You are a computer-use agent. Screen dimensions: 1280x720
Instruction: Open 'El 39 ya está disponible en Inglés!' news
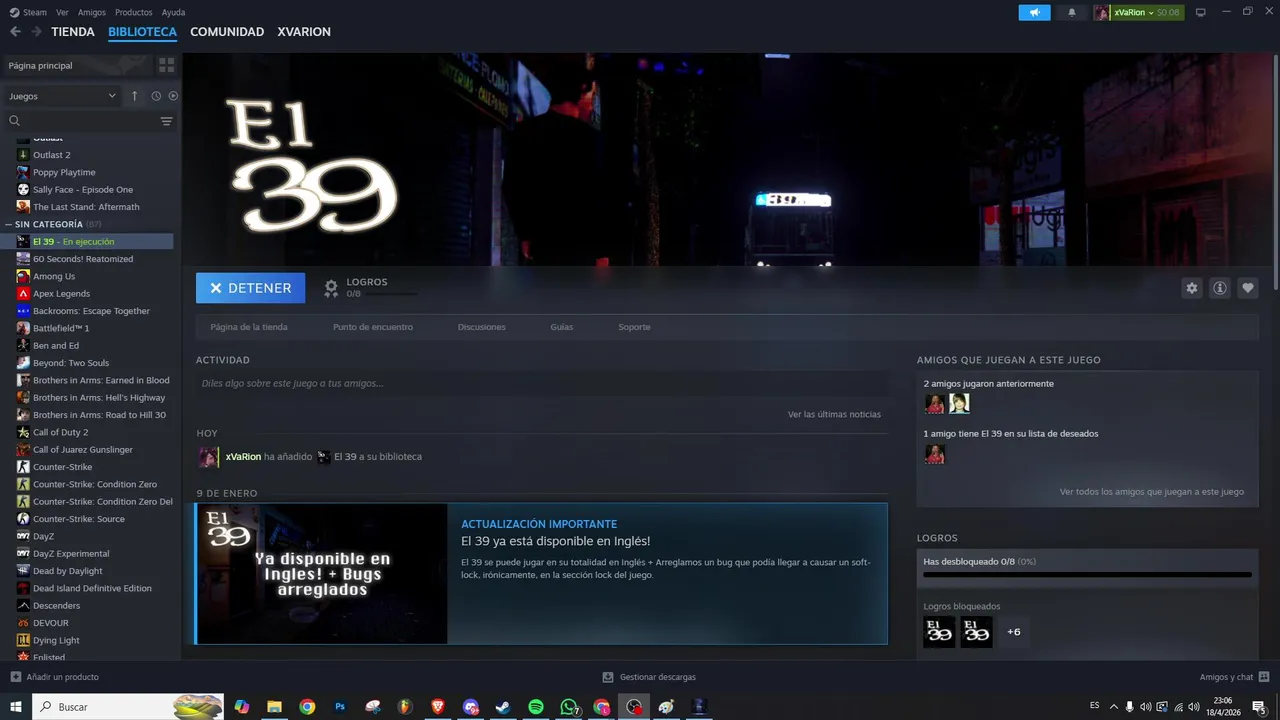(x=555, y=541)
